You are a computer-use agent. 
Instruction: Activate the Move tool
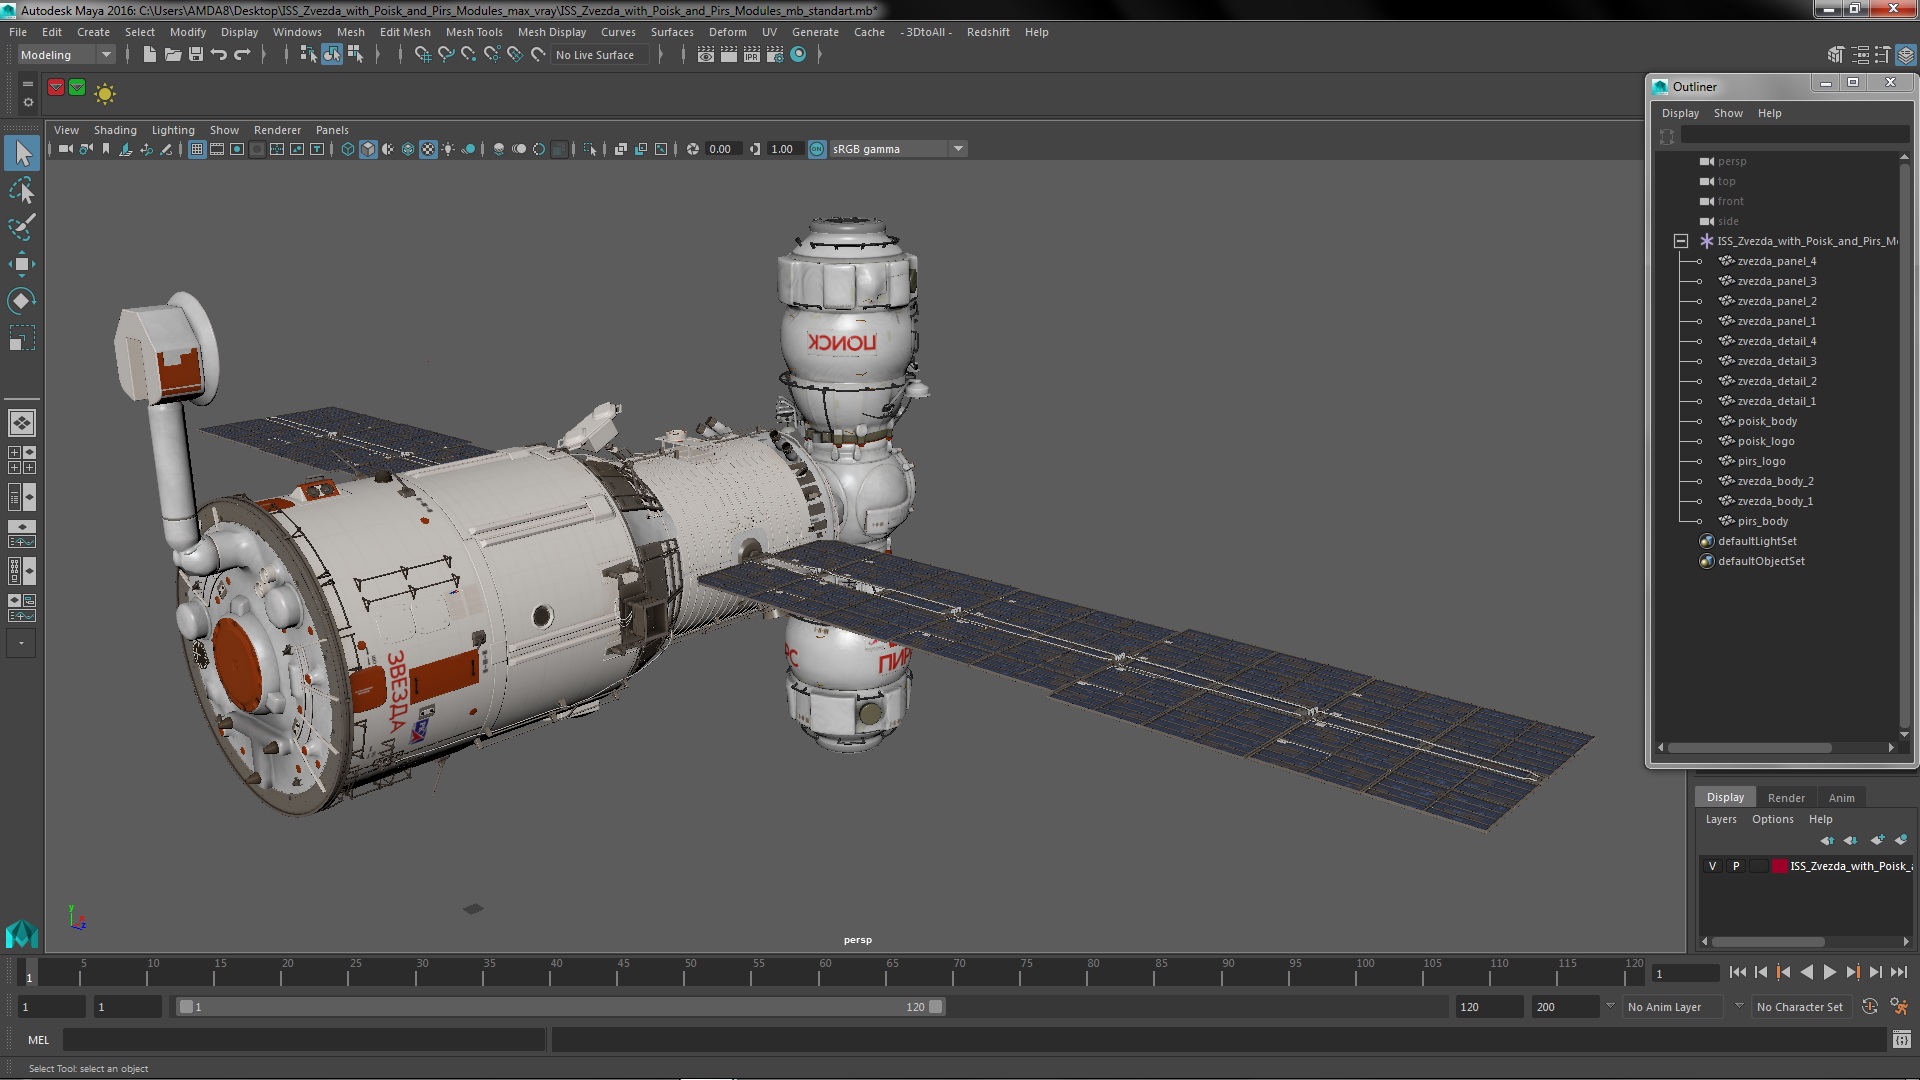pos(22,264)
